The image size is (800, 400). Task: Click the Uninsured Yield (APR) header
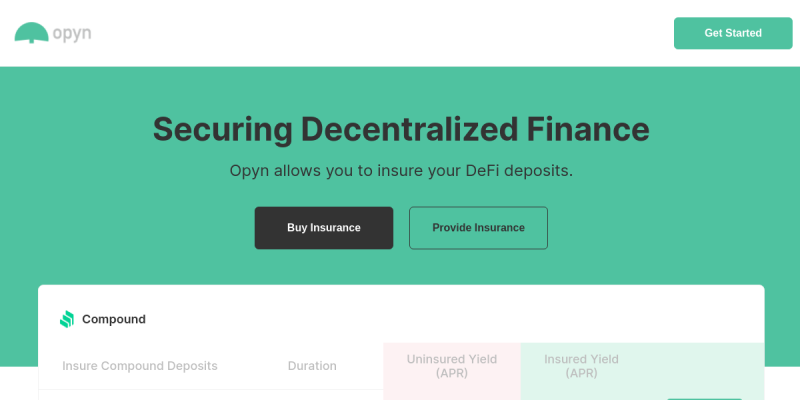click(x=452, y=366)
